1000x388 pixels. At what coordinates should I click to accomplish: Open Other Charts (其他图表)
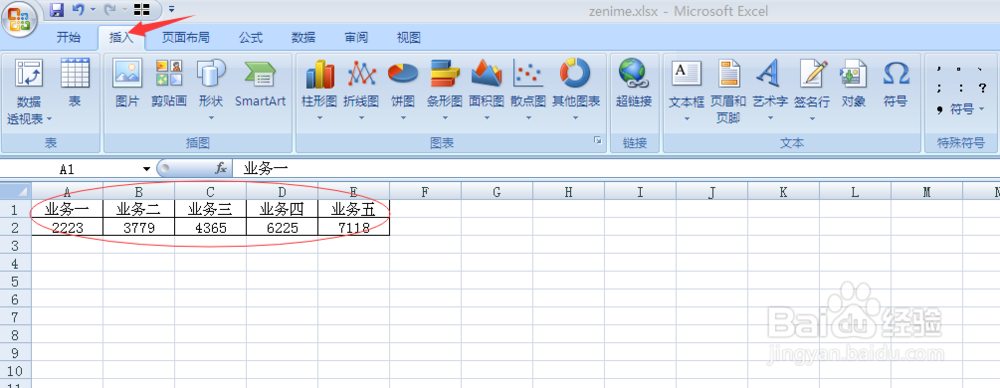[576, 89]
